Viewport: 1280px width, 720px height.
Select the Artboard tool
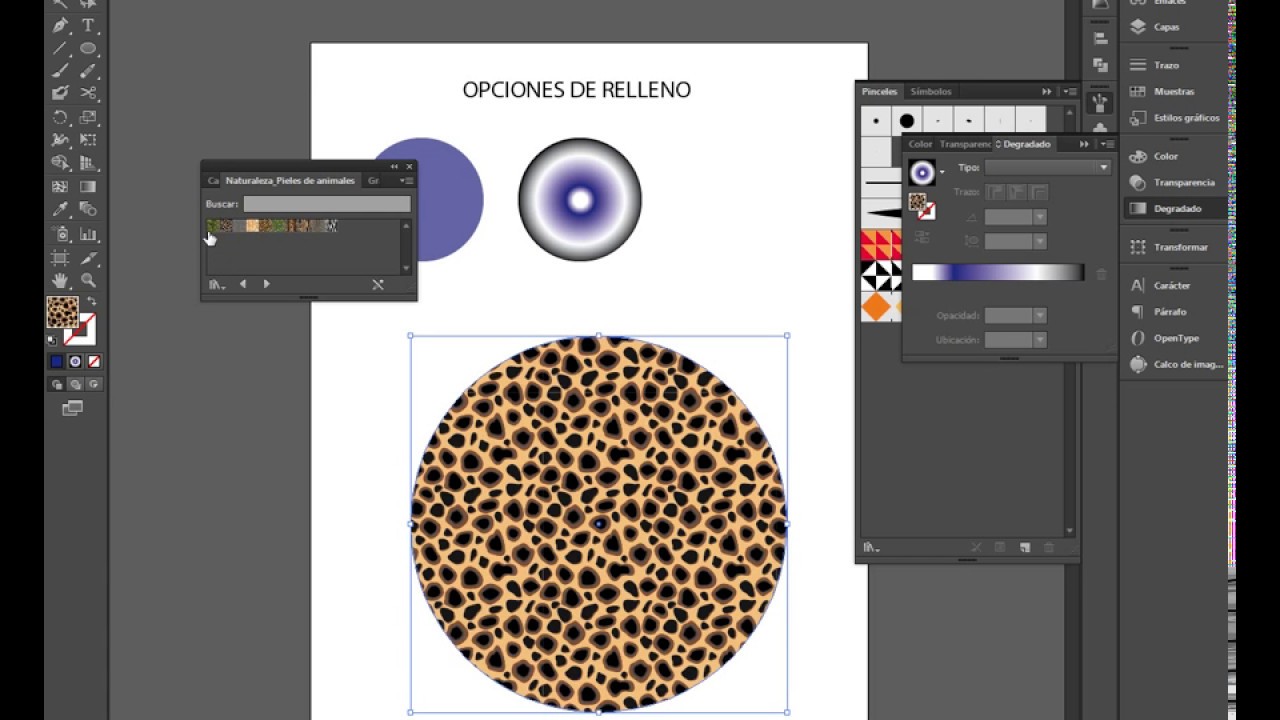(60, 257)
